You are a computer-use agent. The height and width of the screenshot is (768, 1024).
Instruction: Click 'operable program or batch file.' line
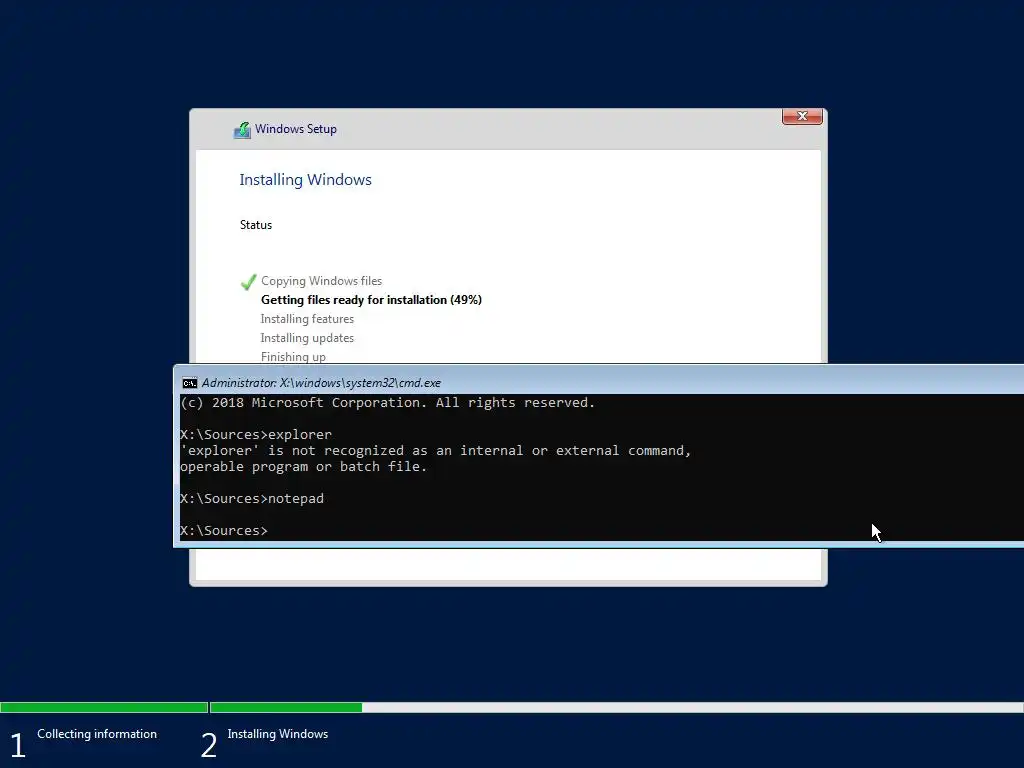click(304, 467)
